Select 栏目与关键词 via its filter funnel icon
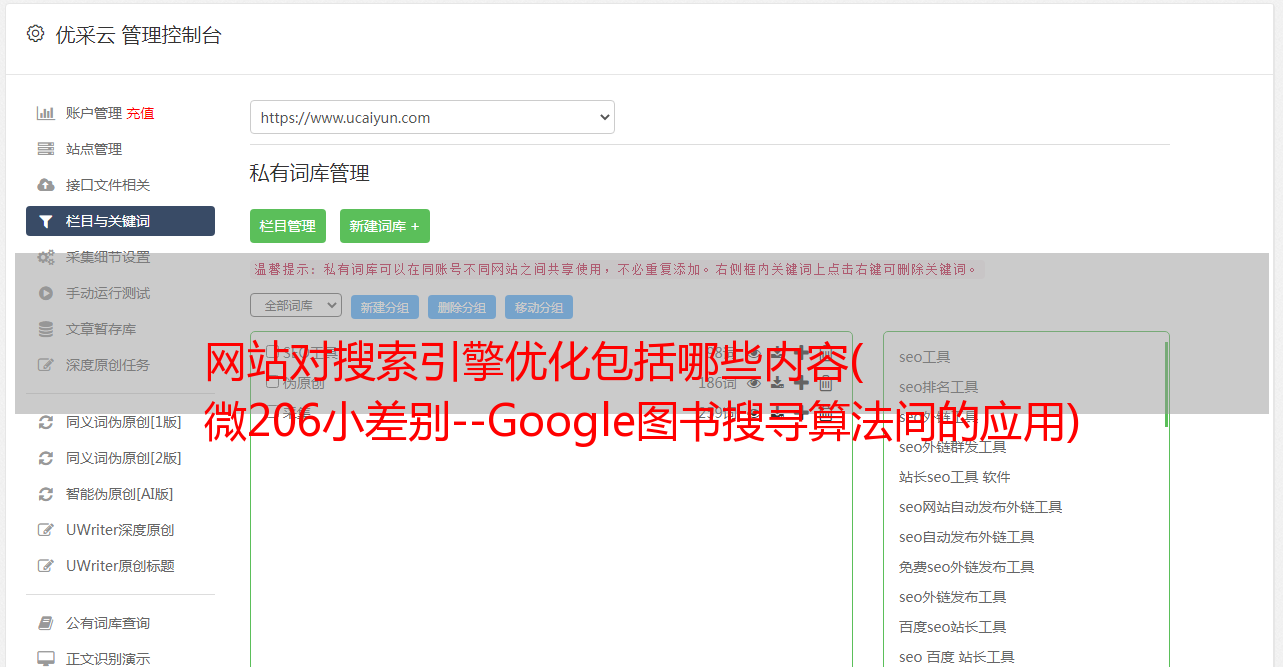This screenshot has height=667, width=1283. click(46, 221)
